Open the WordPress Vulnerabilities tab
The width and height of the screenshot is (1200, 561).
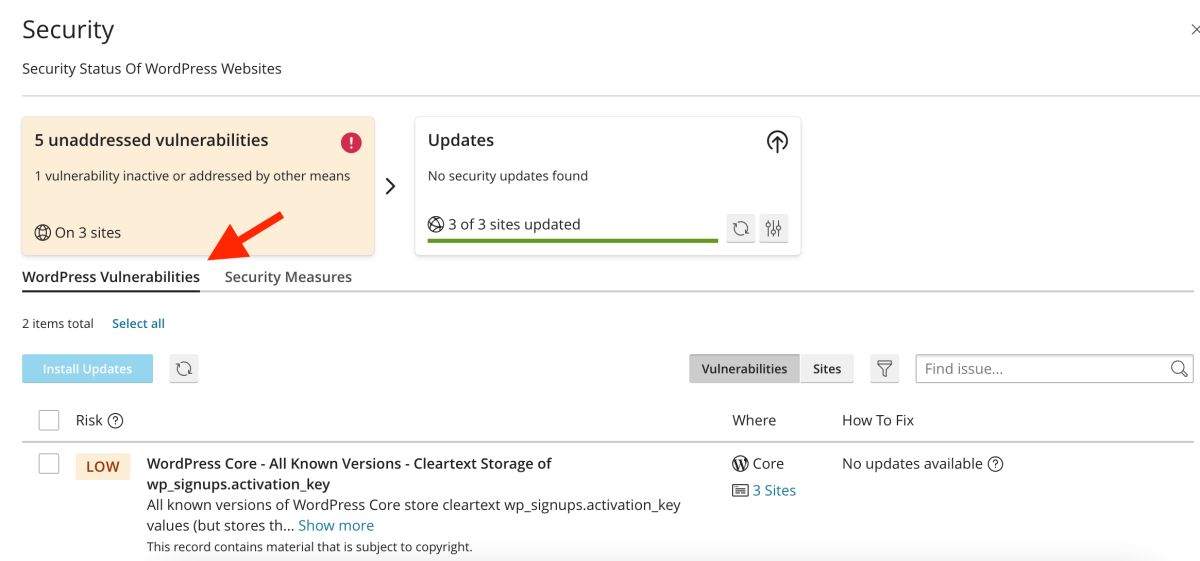(111, 277)
